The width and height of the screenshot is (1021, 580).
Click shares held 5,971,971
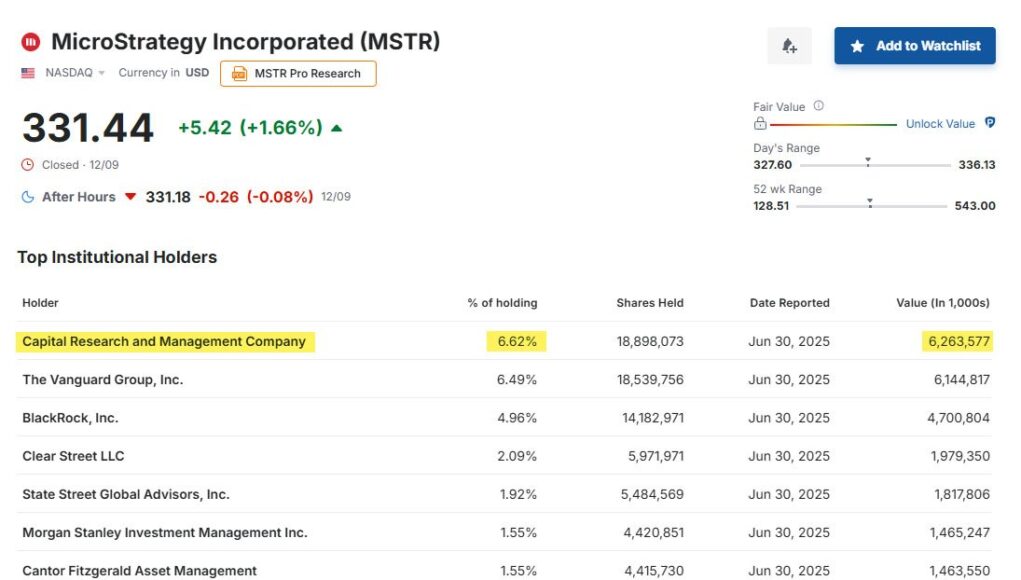656,456
